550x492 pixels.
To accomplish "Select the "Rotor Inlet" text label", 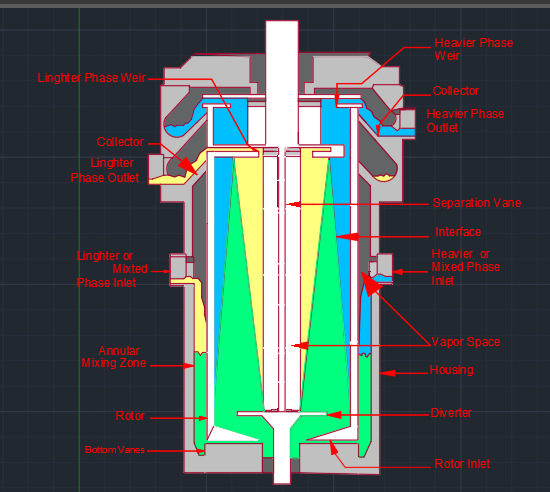I will 462,464.
